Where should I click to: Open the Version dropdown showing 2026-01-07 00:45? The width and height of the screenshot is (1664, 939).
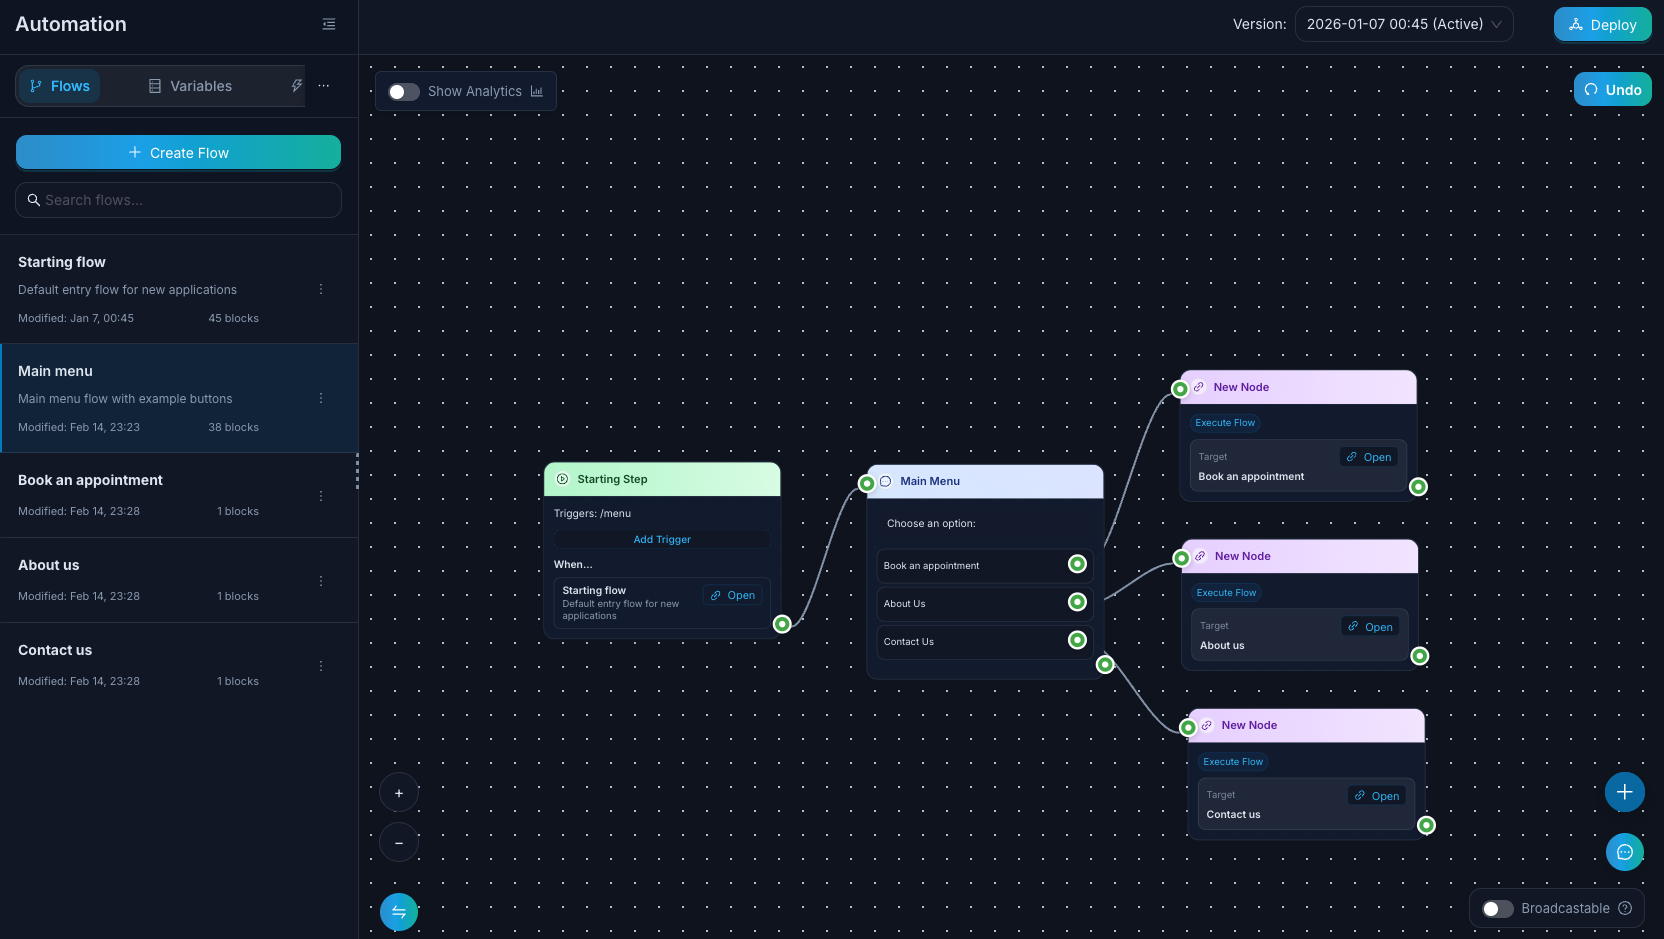point(1404,23)
